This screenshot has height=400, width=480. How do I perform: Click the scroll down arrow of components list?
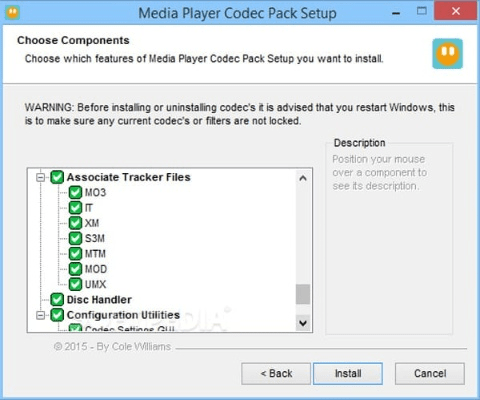[303, 323]
